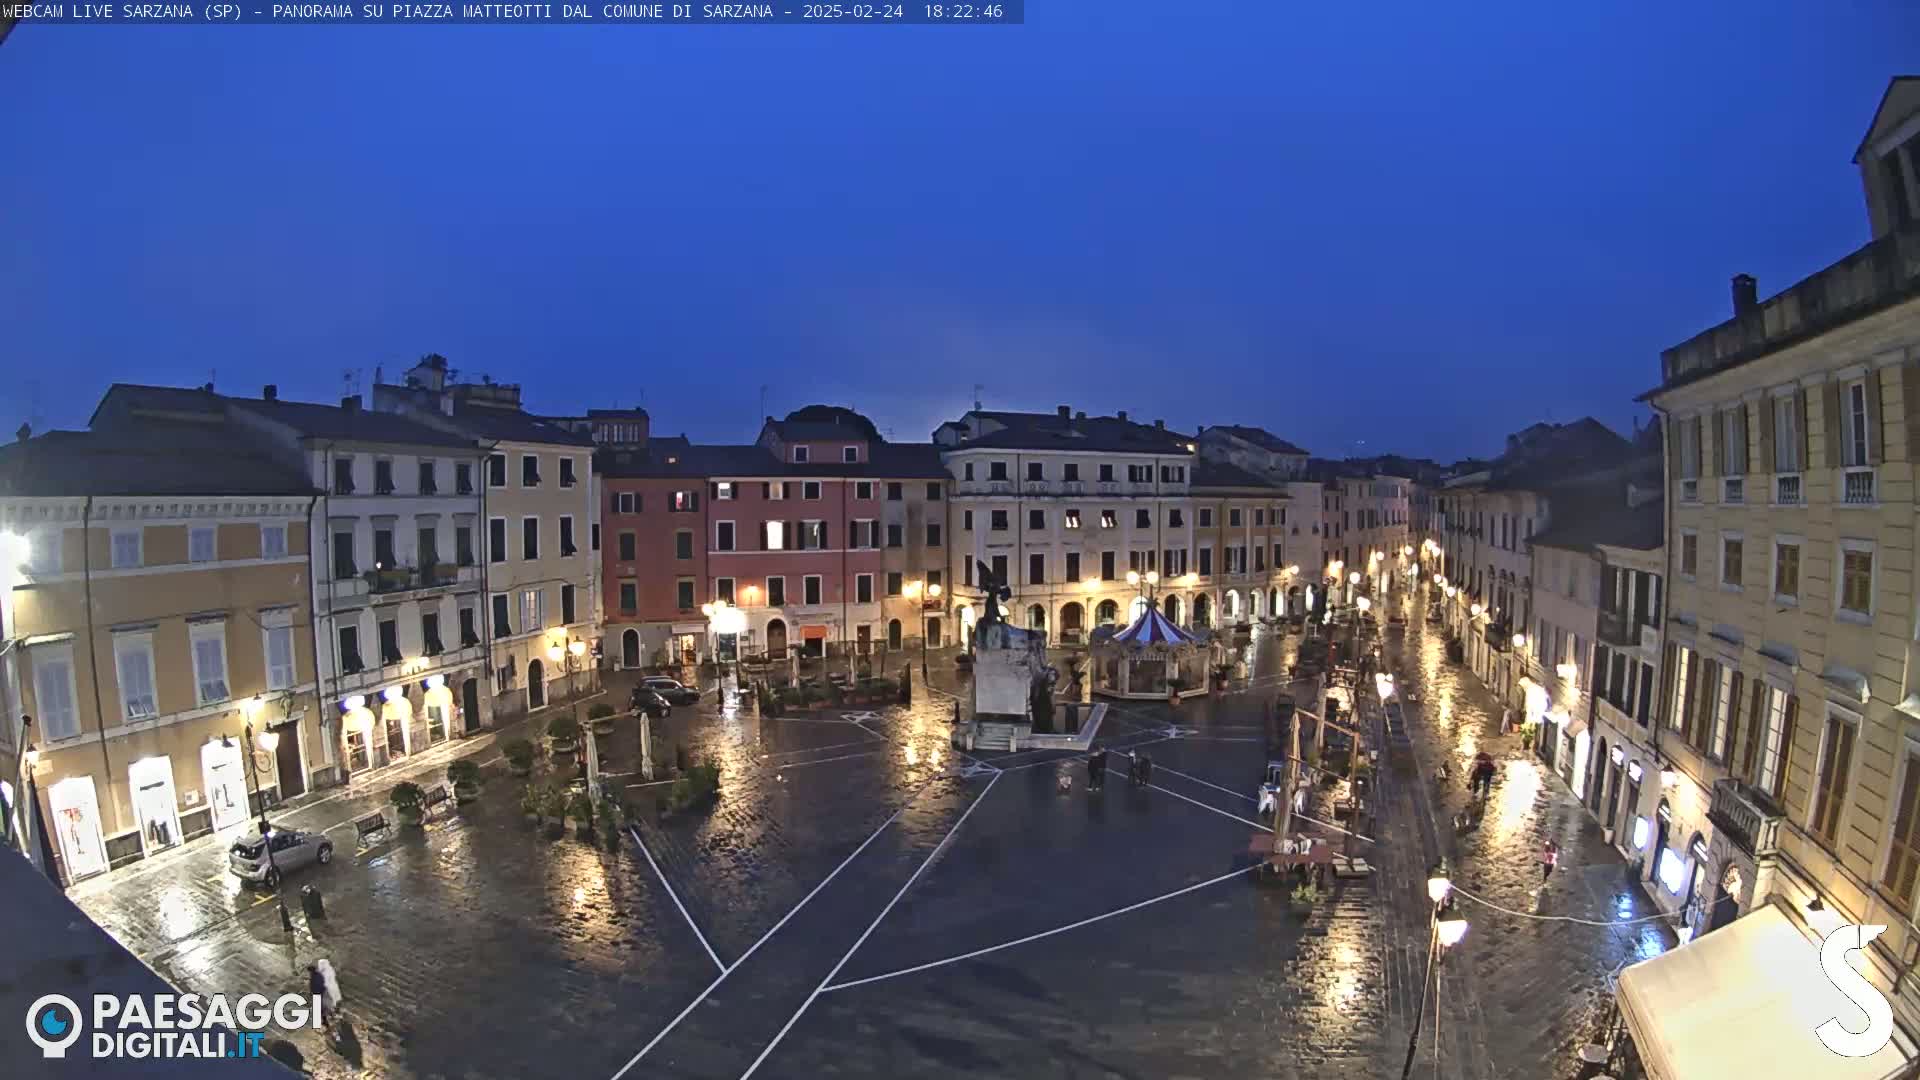
Task: Click the time stamp "18:22:46"
Action: [962, 12]
